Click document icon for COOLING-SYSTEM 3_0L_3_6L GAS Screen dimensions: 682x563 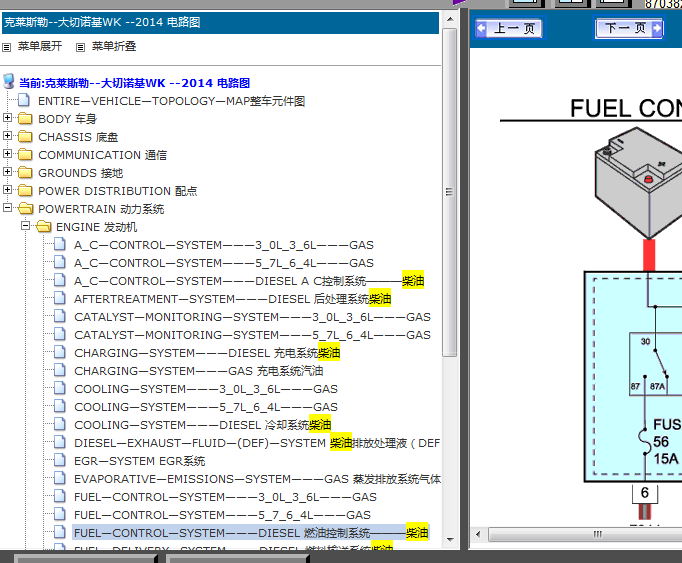click(60, 388)
